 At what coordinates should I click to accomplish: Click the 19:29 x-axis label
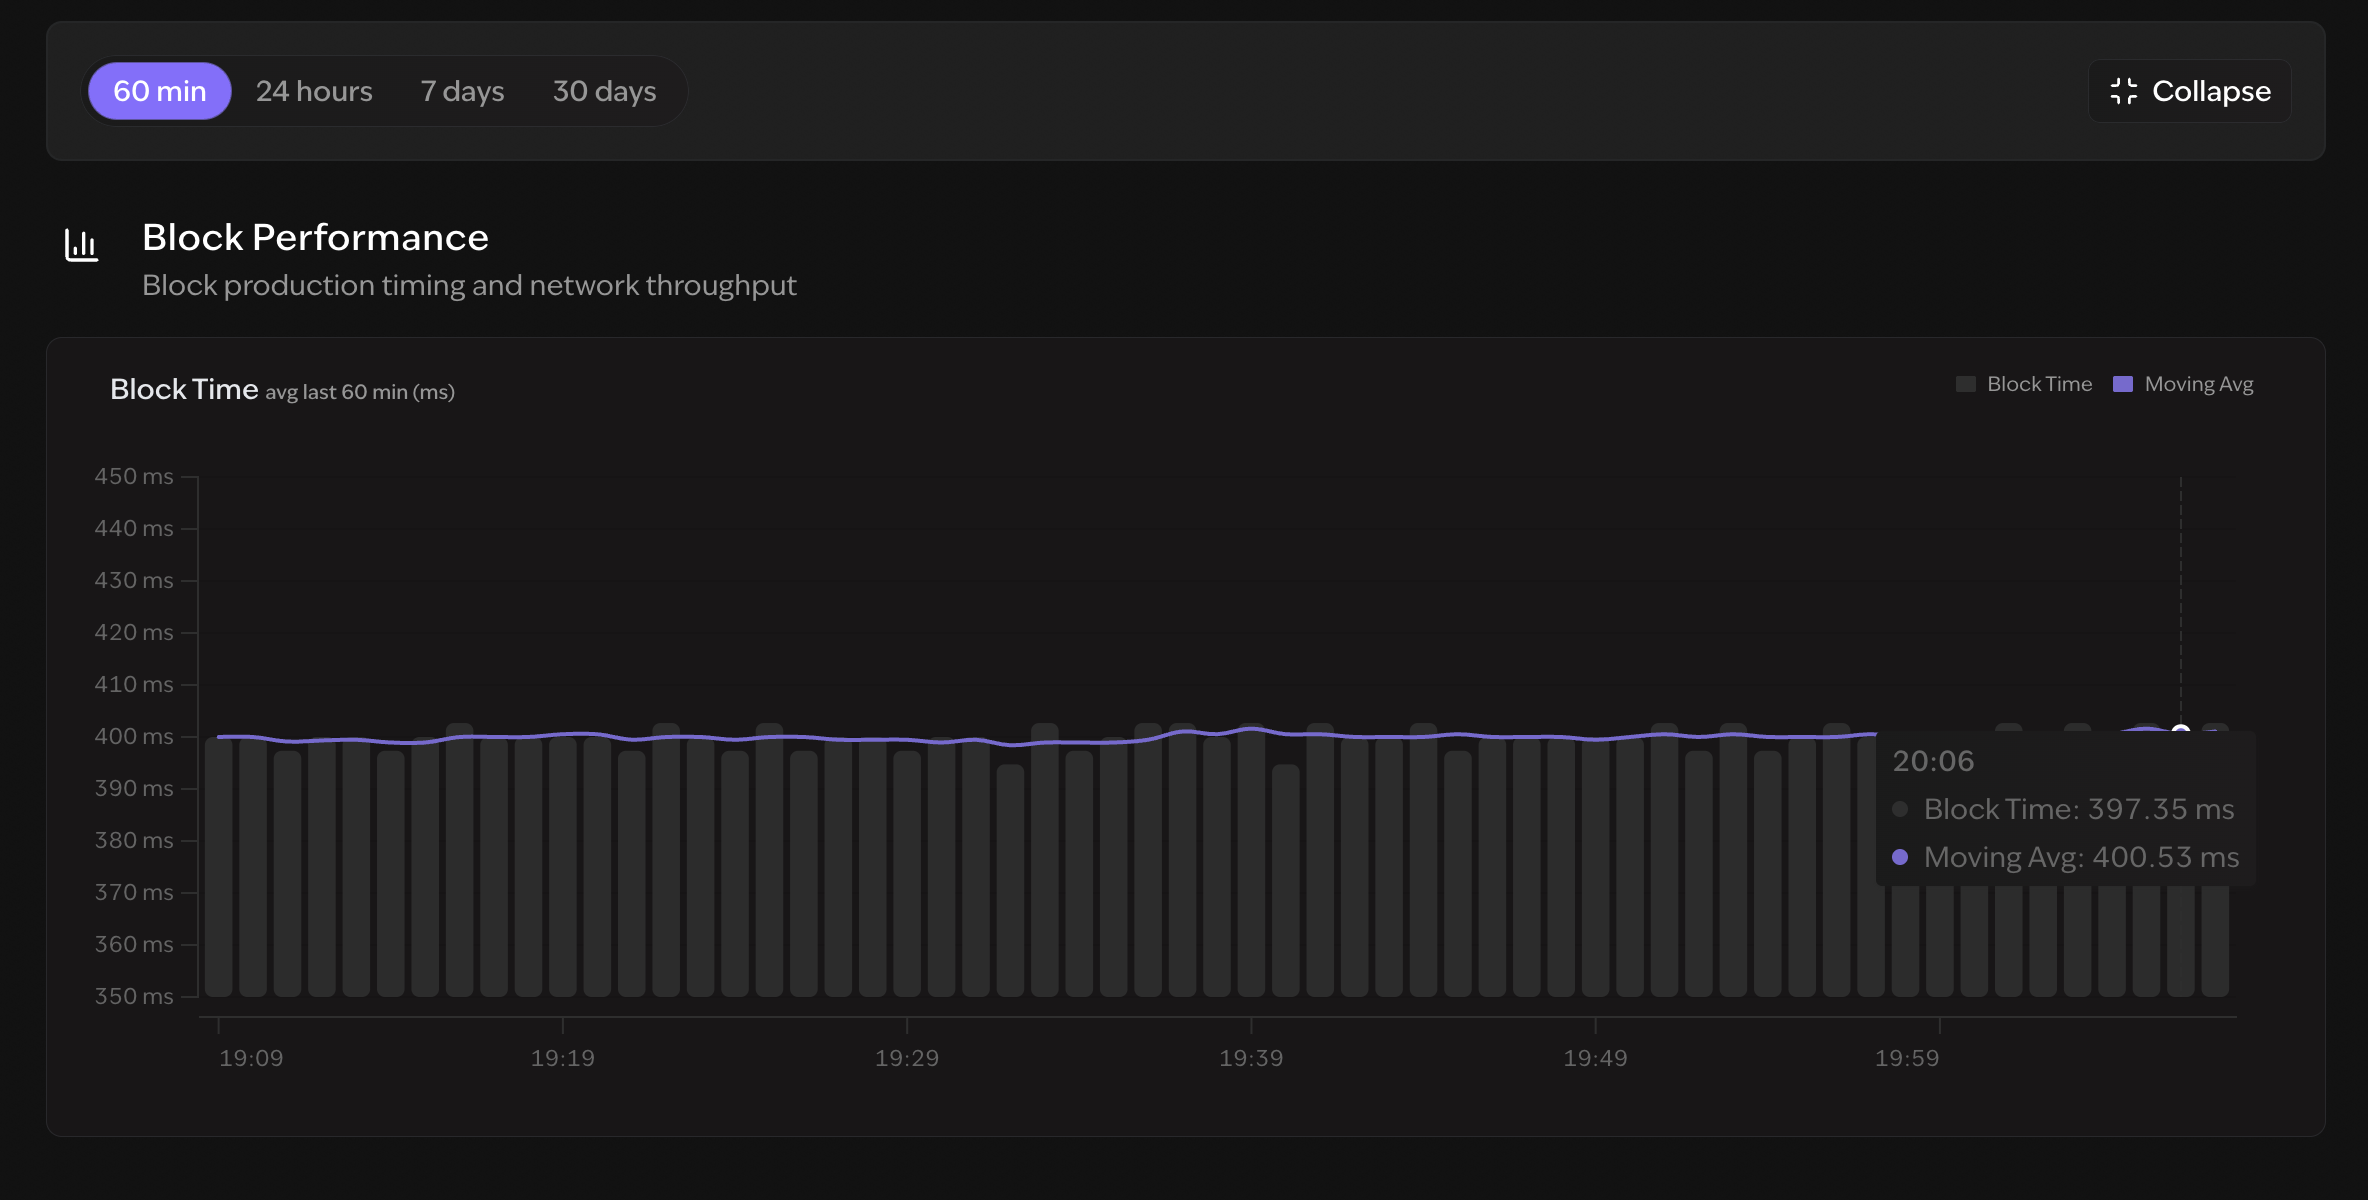click(907, 1058)
